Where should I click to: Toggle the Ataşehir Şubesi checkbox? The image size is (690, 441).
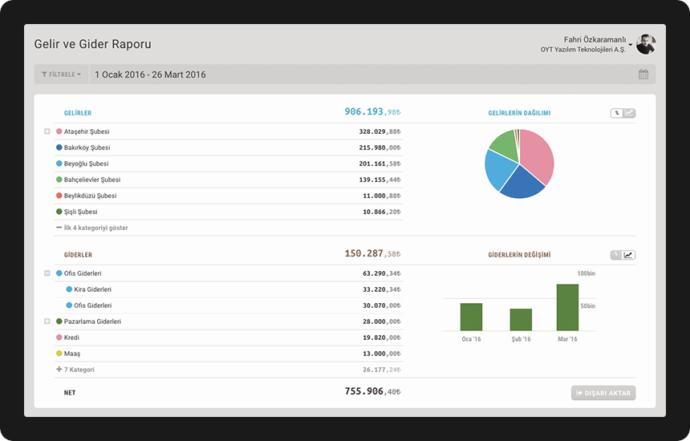pyautogui.click(x=47, y=131)
